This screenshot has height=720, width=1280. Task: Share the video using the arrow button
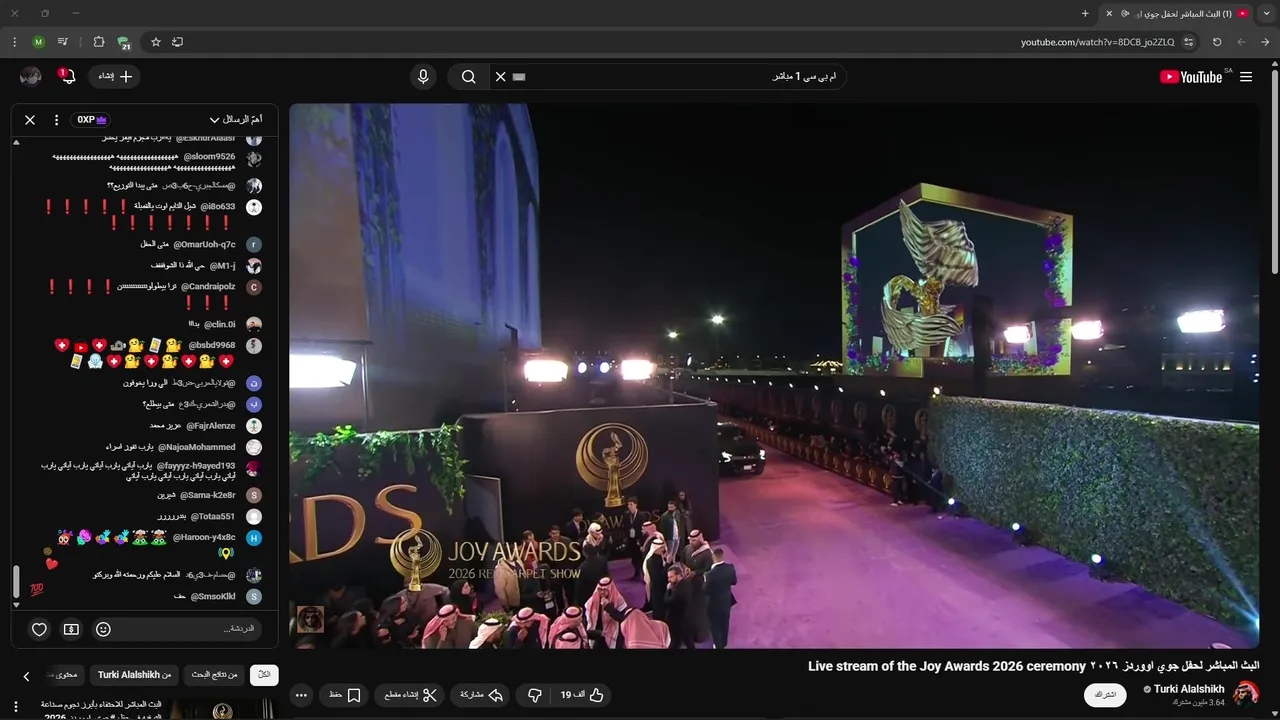click(482, 695)
